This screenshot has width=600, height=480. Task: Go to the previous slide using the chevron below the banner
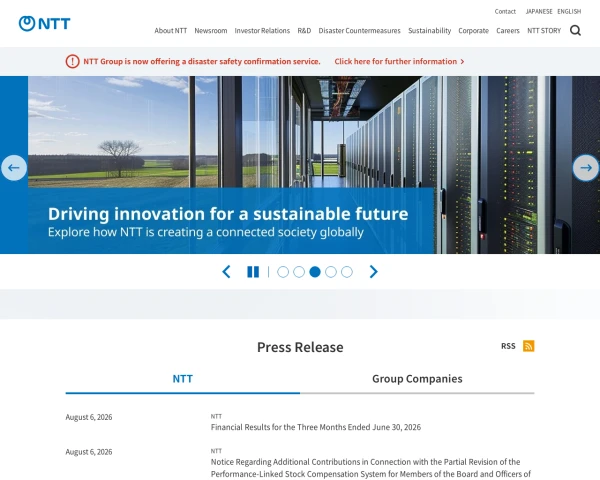pos(226,272)
